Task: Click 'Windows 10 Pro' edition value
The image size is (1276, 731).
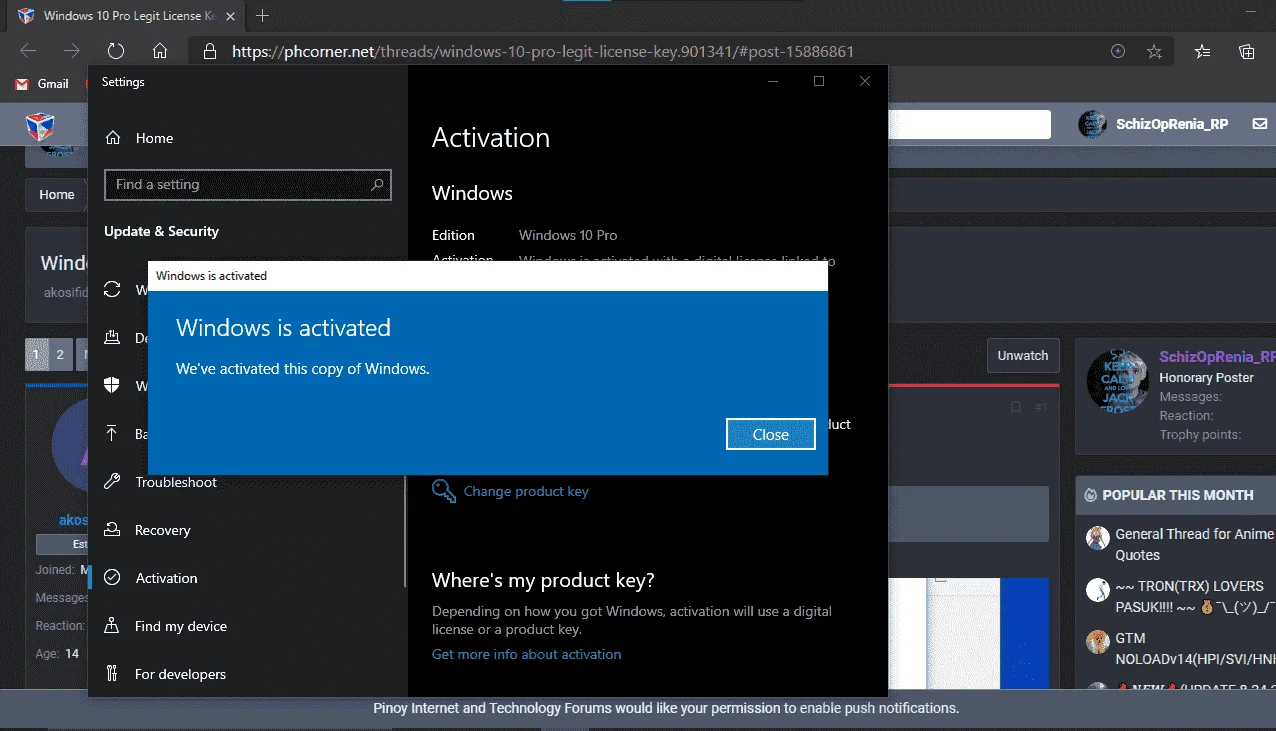Action: click(x=568, y=235)
